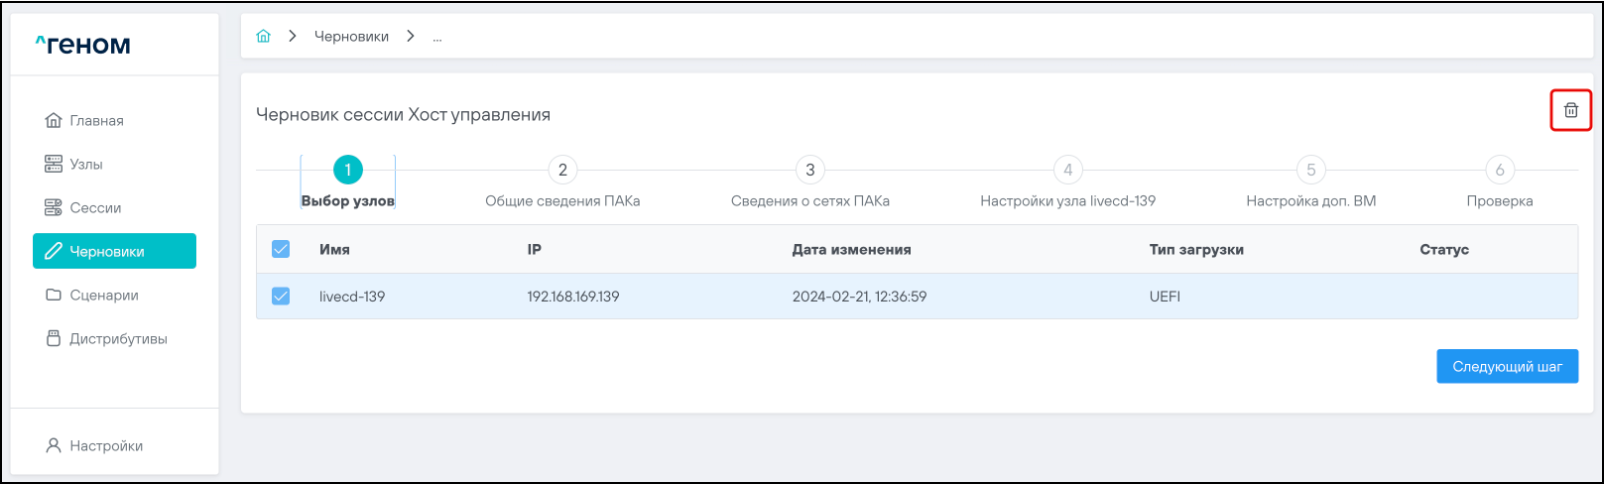
Task: Click the trash icon to delete draft
Action: tap(1570, 111)
